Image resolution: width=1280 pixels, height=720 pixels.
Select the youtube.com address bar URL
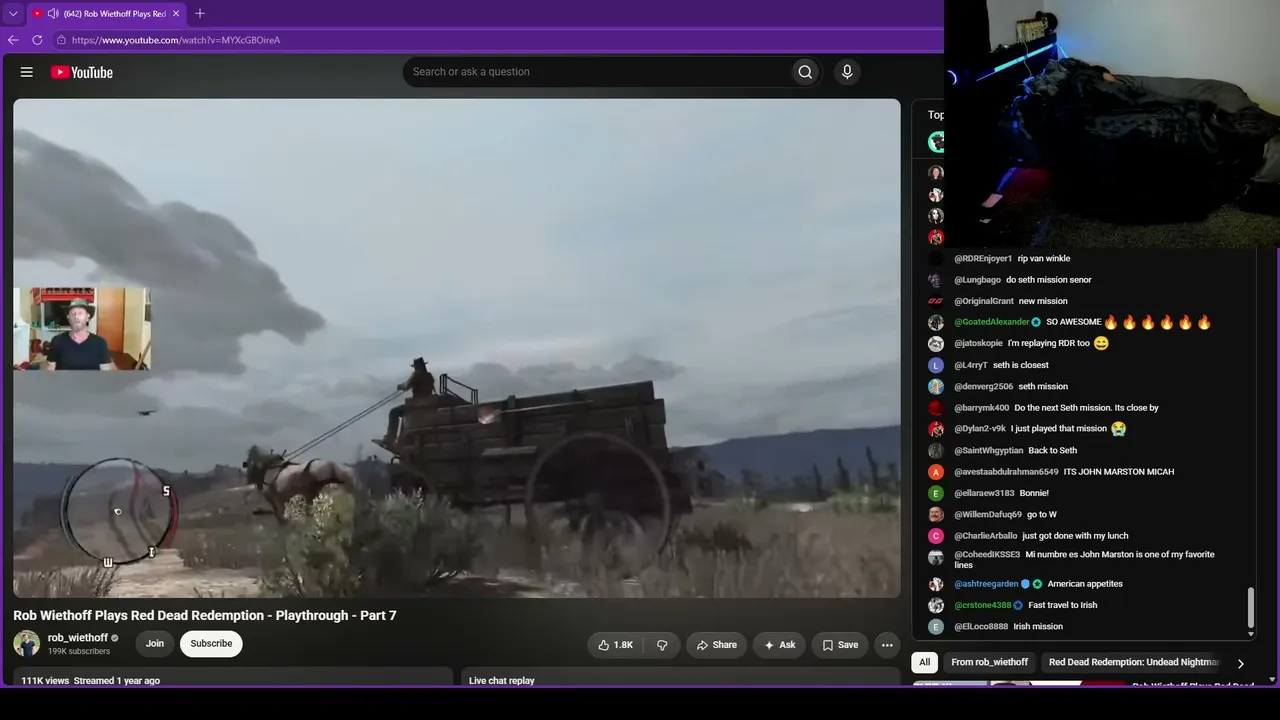(x=176, y=40)
